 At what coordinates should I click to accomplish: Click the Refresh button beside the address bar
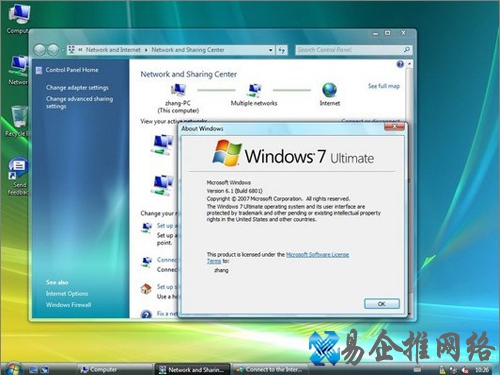coord(282,50)
